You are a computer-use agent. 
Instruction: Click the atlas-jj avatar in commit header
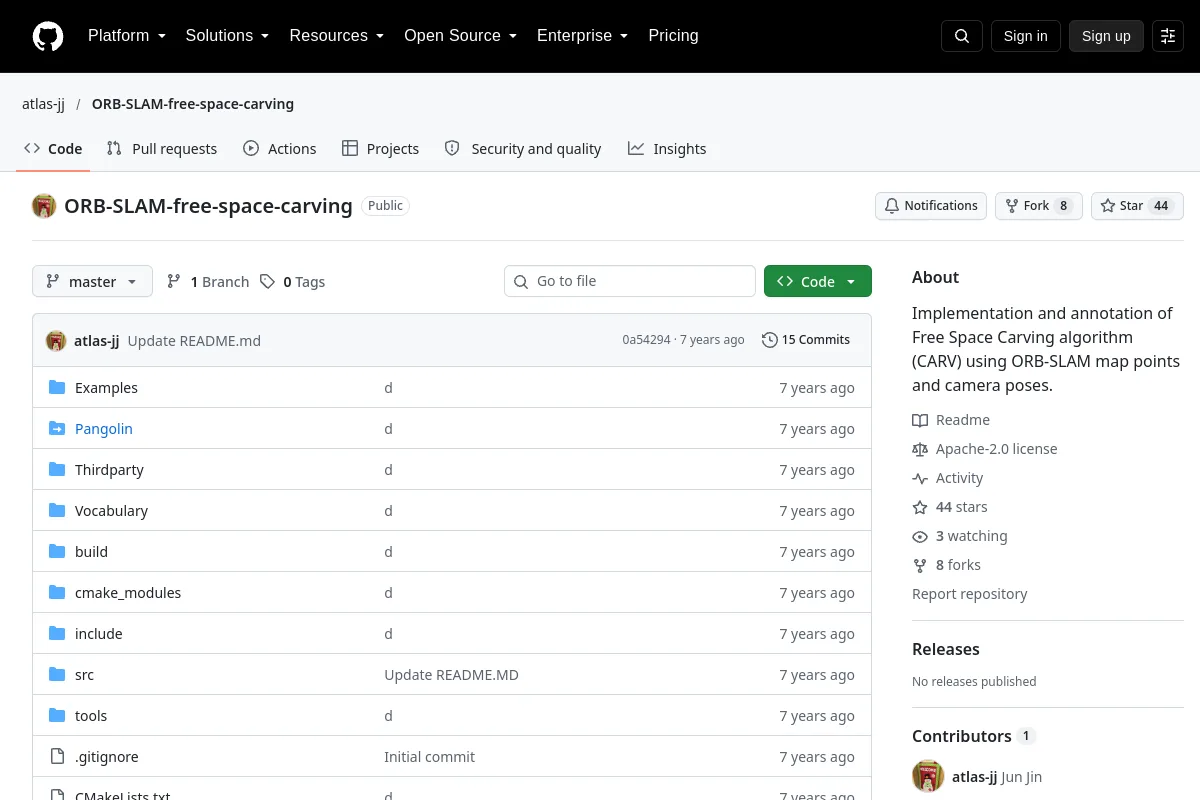click(x=56, y=341)
